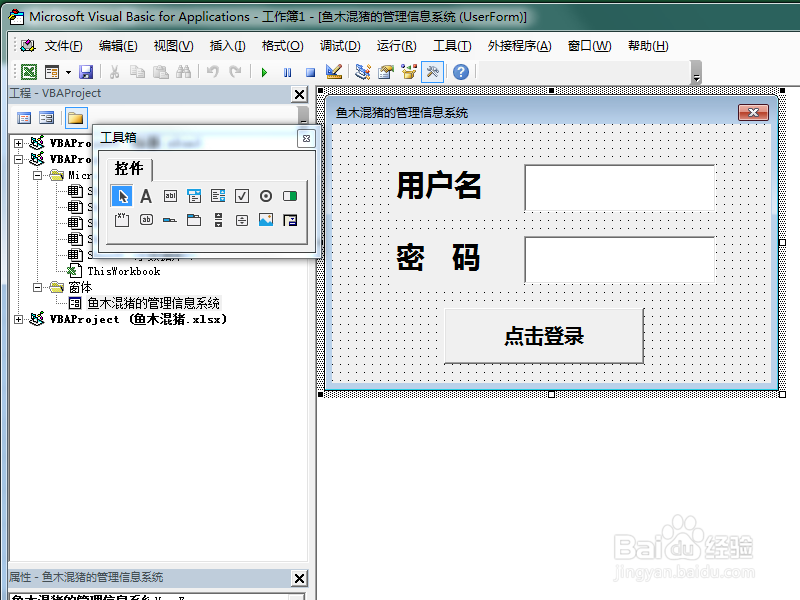Image resolution: width=800 pixels, height=600 pixels.
Task: Select the CommandButton control in Toolbox
Action: pos(146,220)
